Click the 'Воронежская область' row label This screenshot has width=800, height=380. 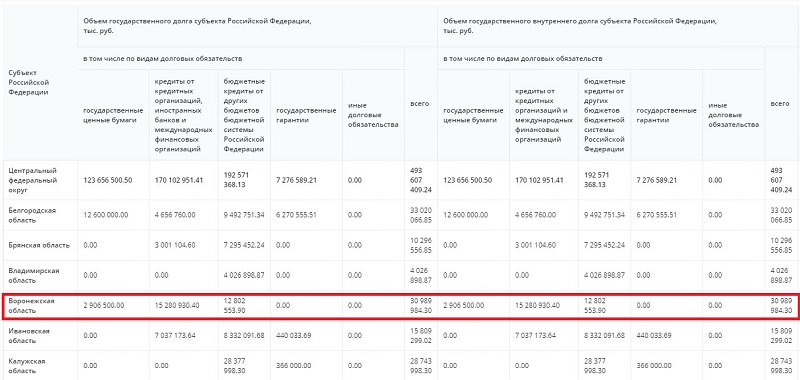31,306
